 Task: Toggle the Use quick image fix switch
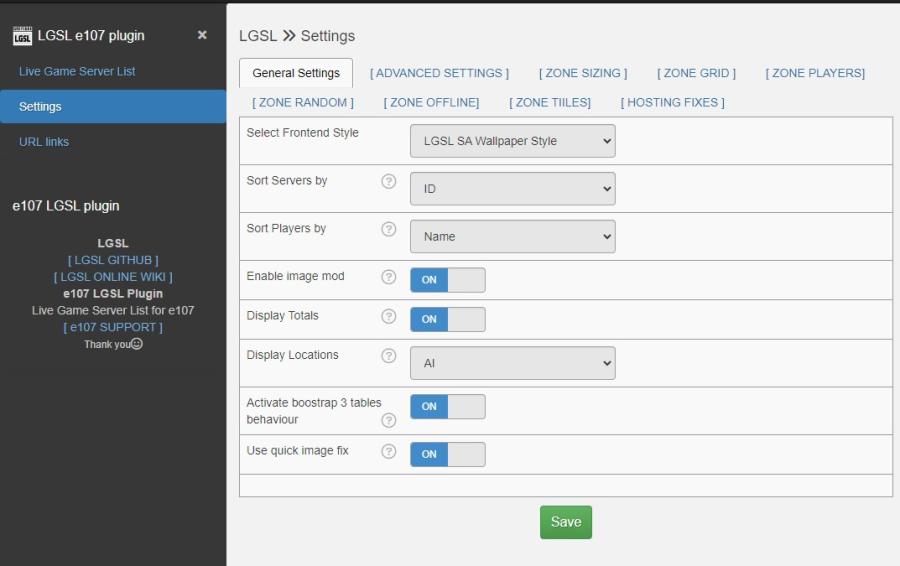448,454
